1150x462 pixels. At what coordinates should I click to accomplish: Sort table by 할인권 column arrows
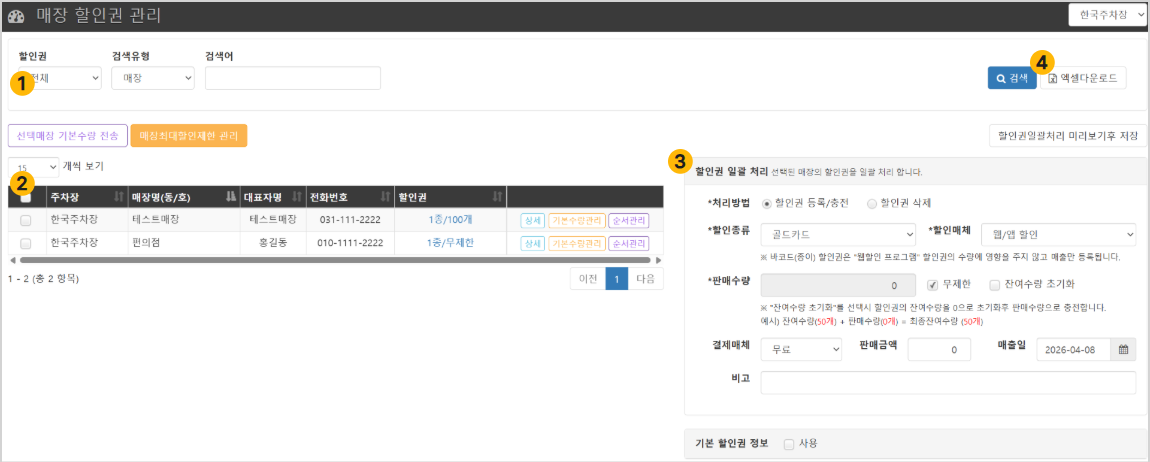pyautogui.click(x=497, y=197)
